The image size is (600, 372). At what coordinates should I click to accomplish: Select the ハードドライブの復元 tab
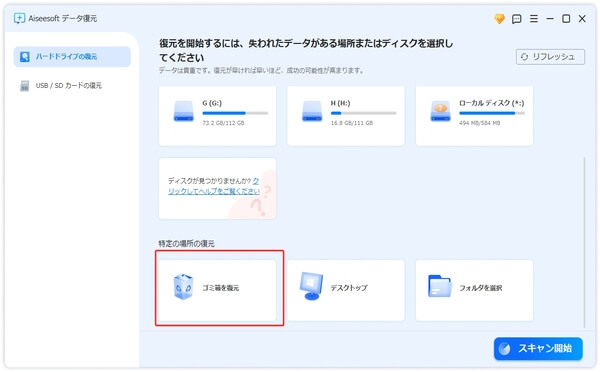click(72, 57)
